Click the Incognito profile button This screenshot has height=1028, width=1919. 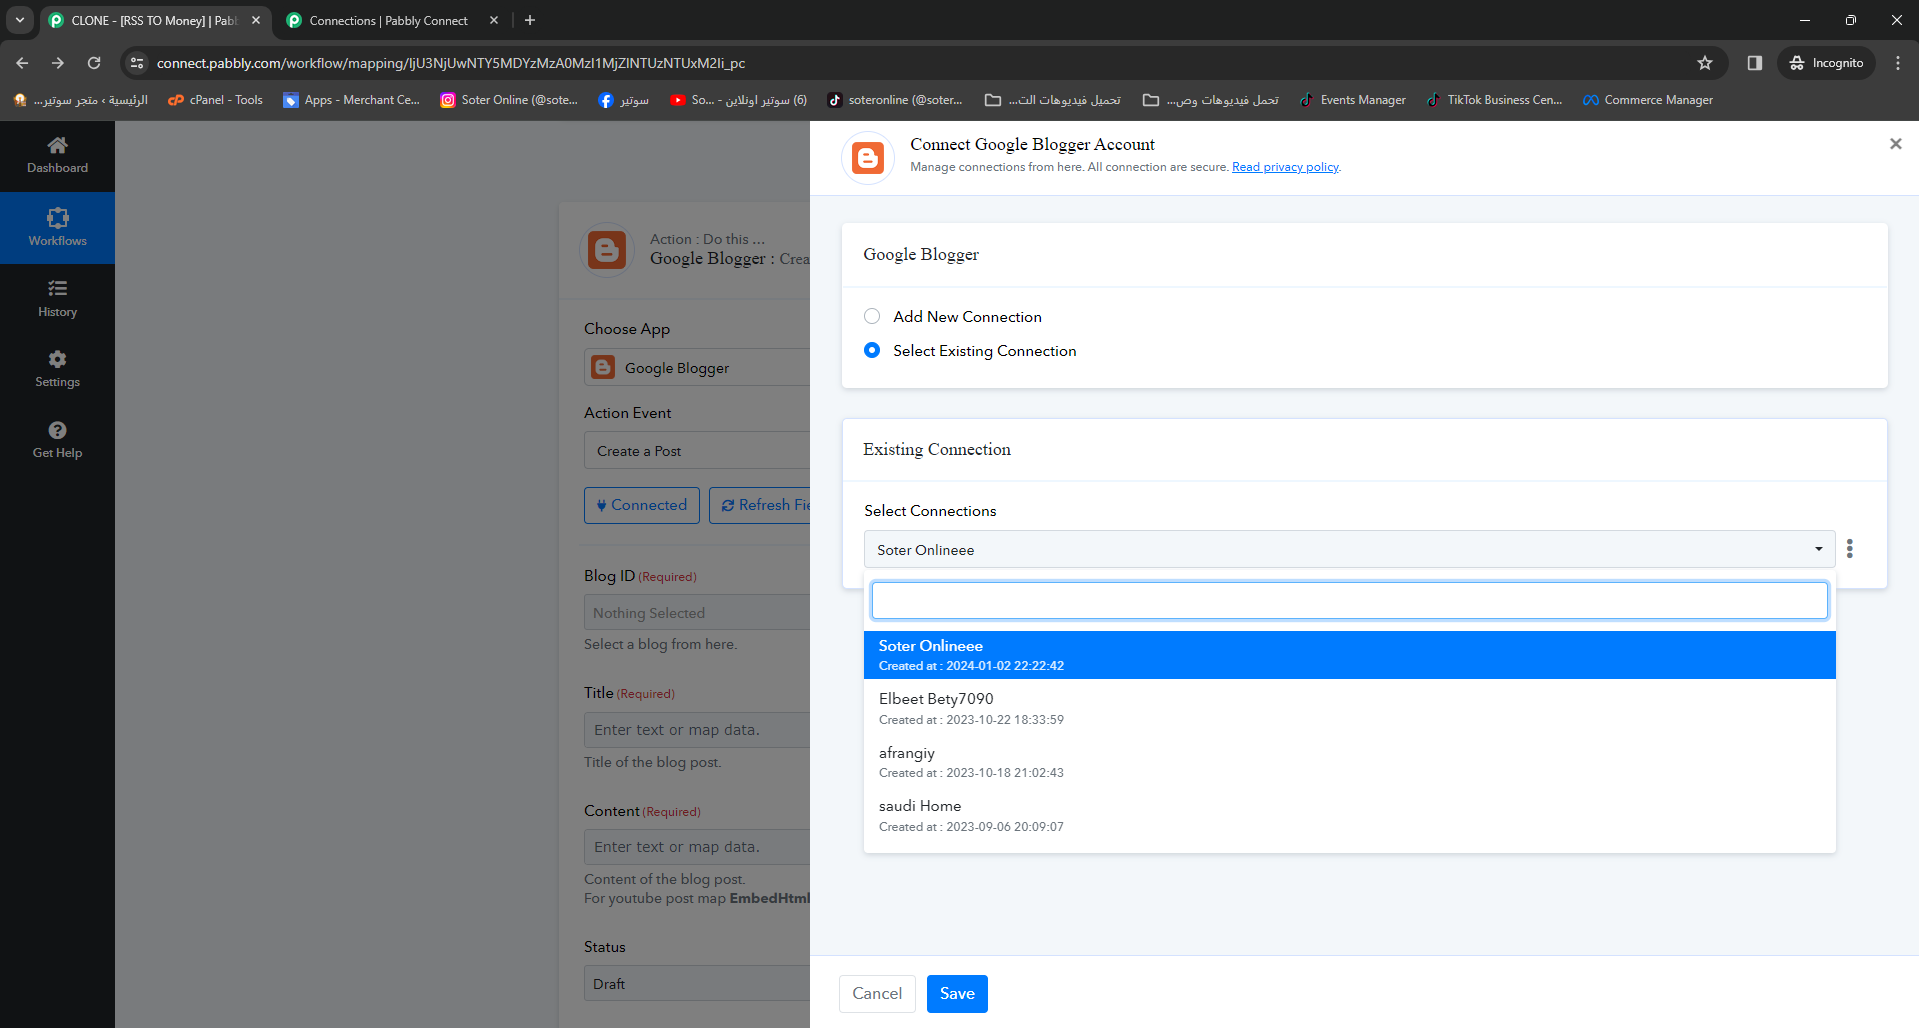(x=1826, y=63)
